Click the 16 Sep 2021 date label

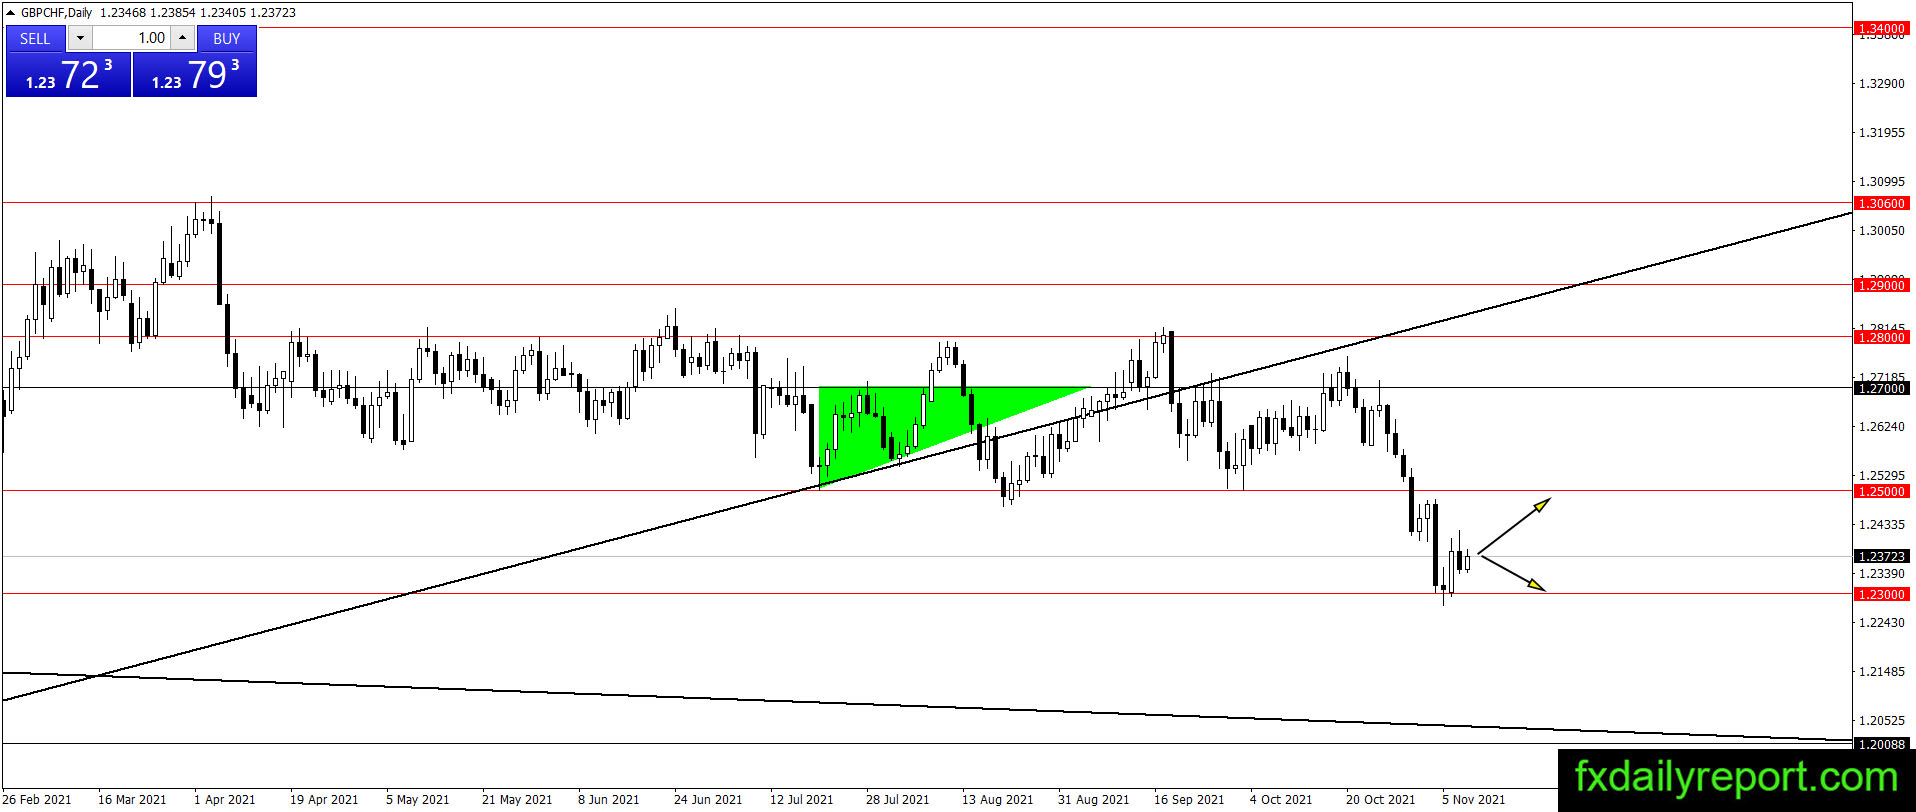coord(1189,799)
